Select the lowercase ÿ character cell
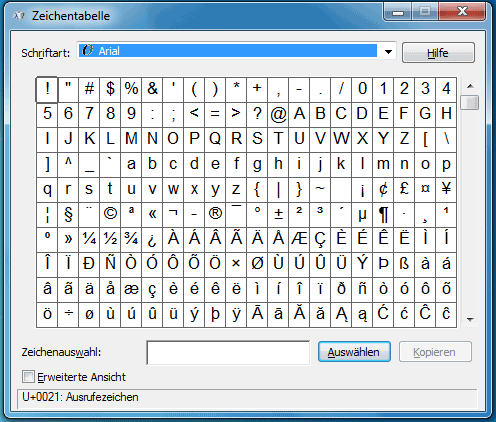 tap(236, 315)
